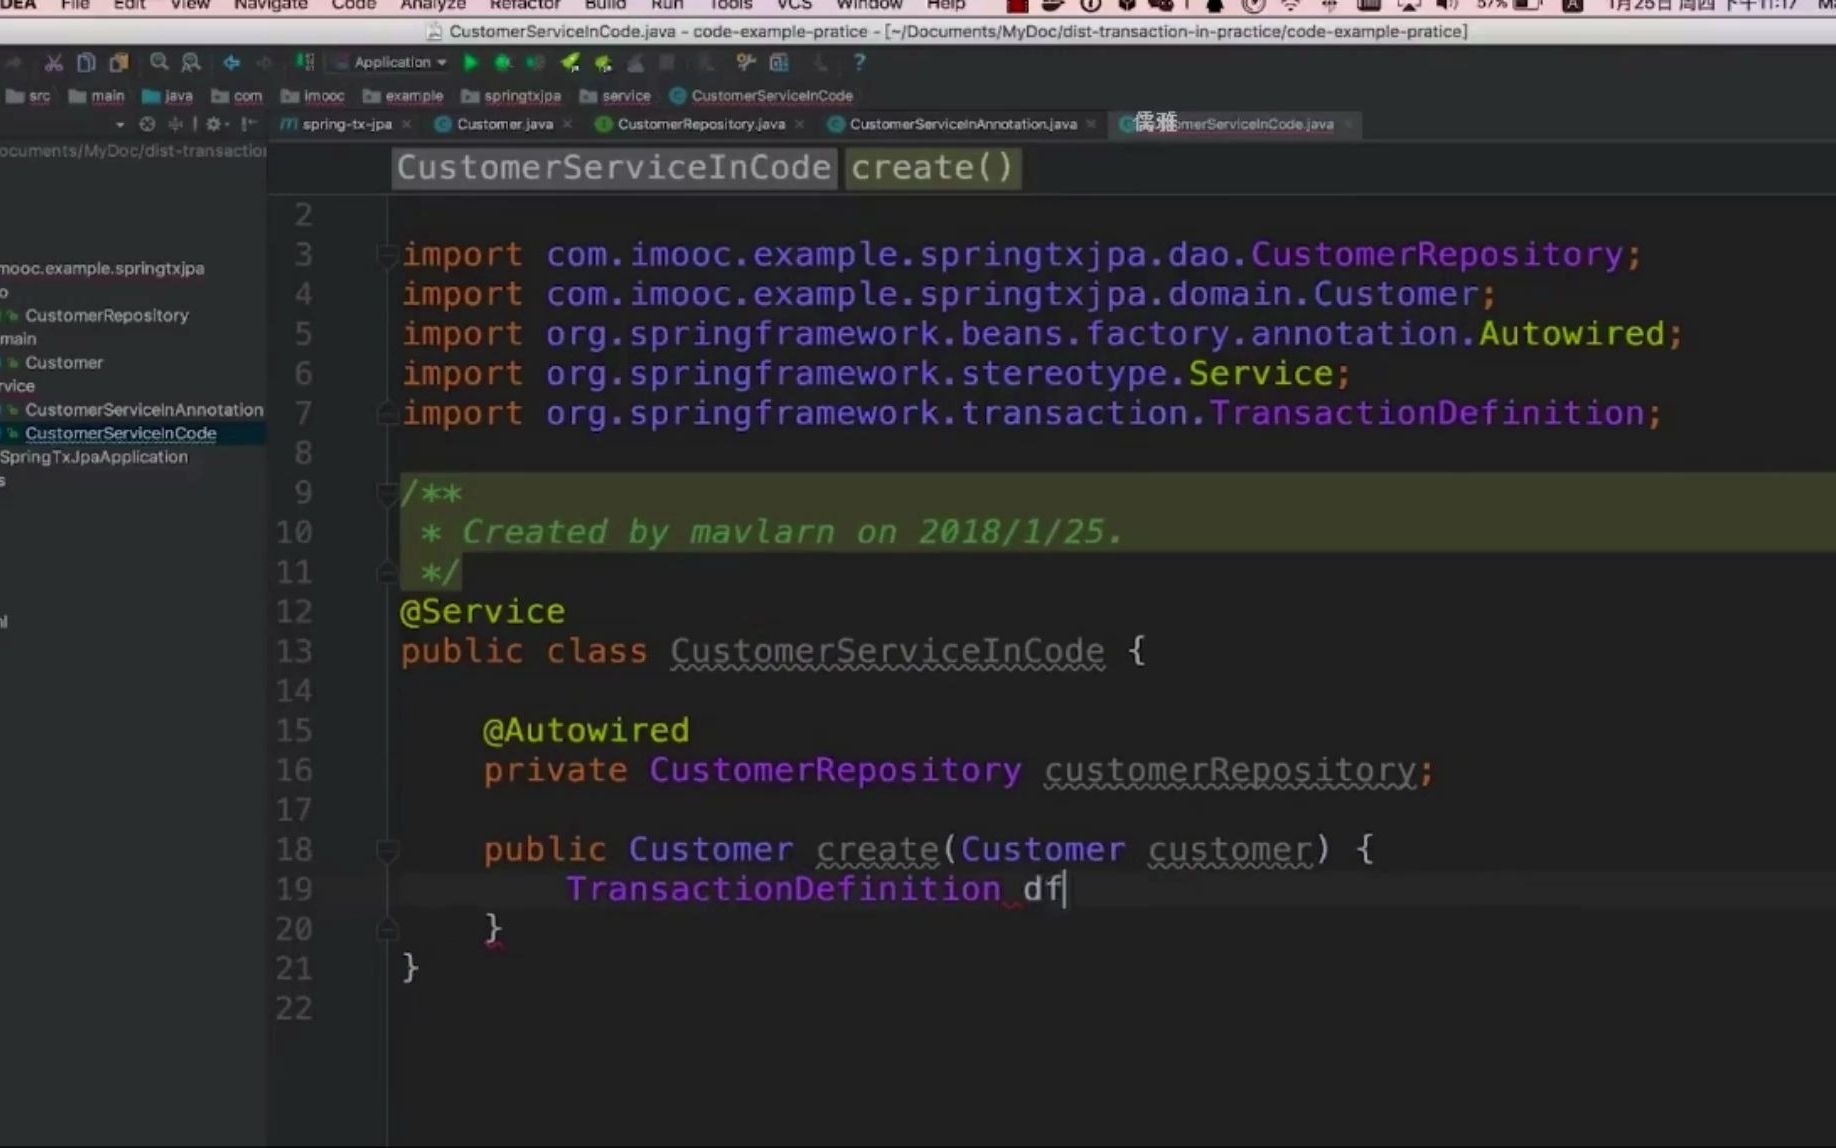Click CustomerServiceInCode breadcrumb above editor

coord(614,167)
